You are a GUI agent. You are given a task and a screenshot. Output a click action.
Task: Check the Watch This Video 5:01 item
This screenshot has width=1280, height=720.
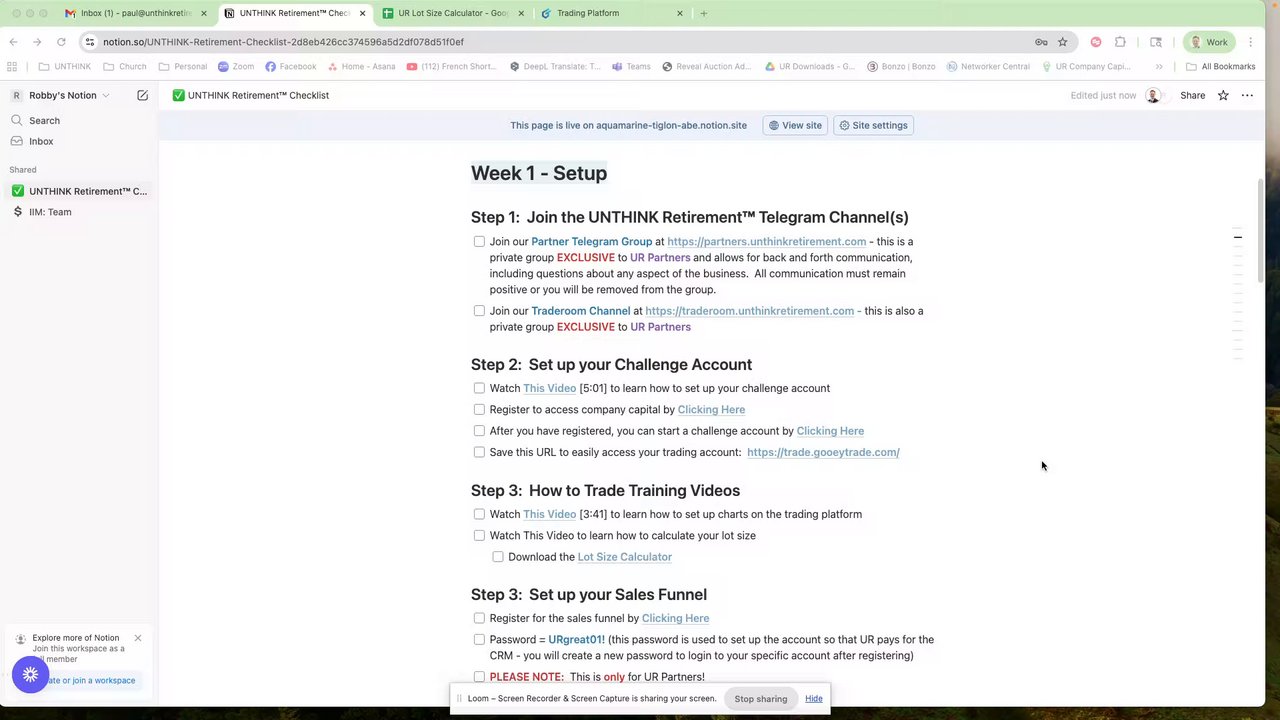click(x=479, y=388)
